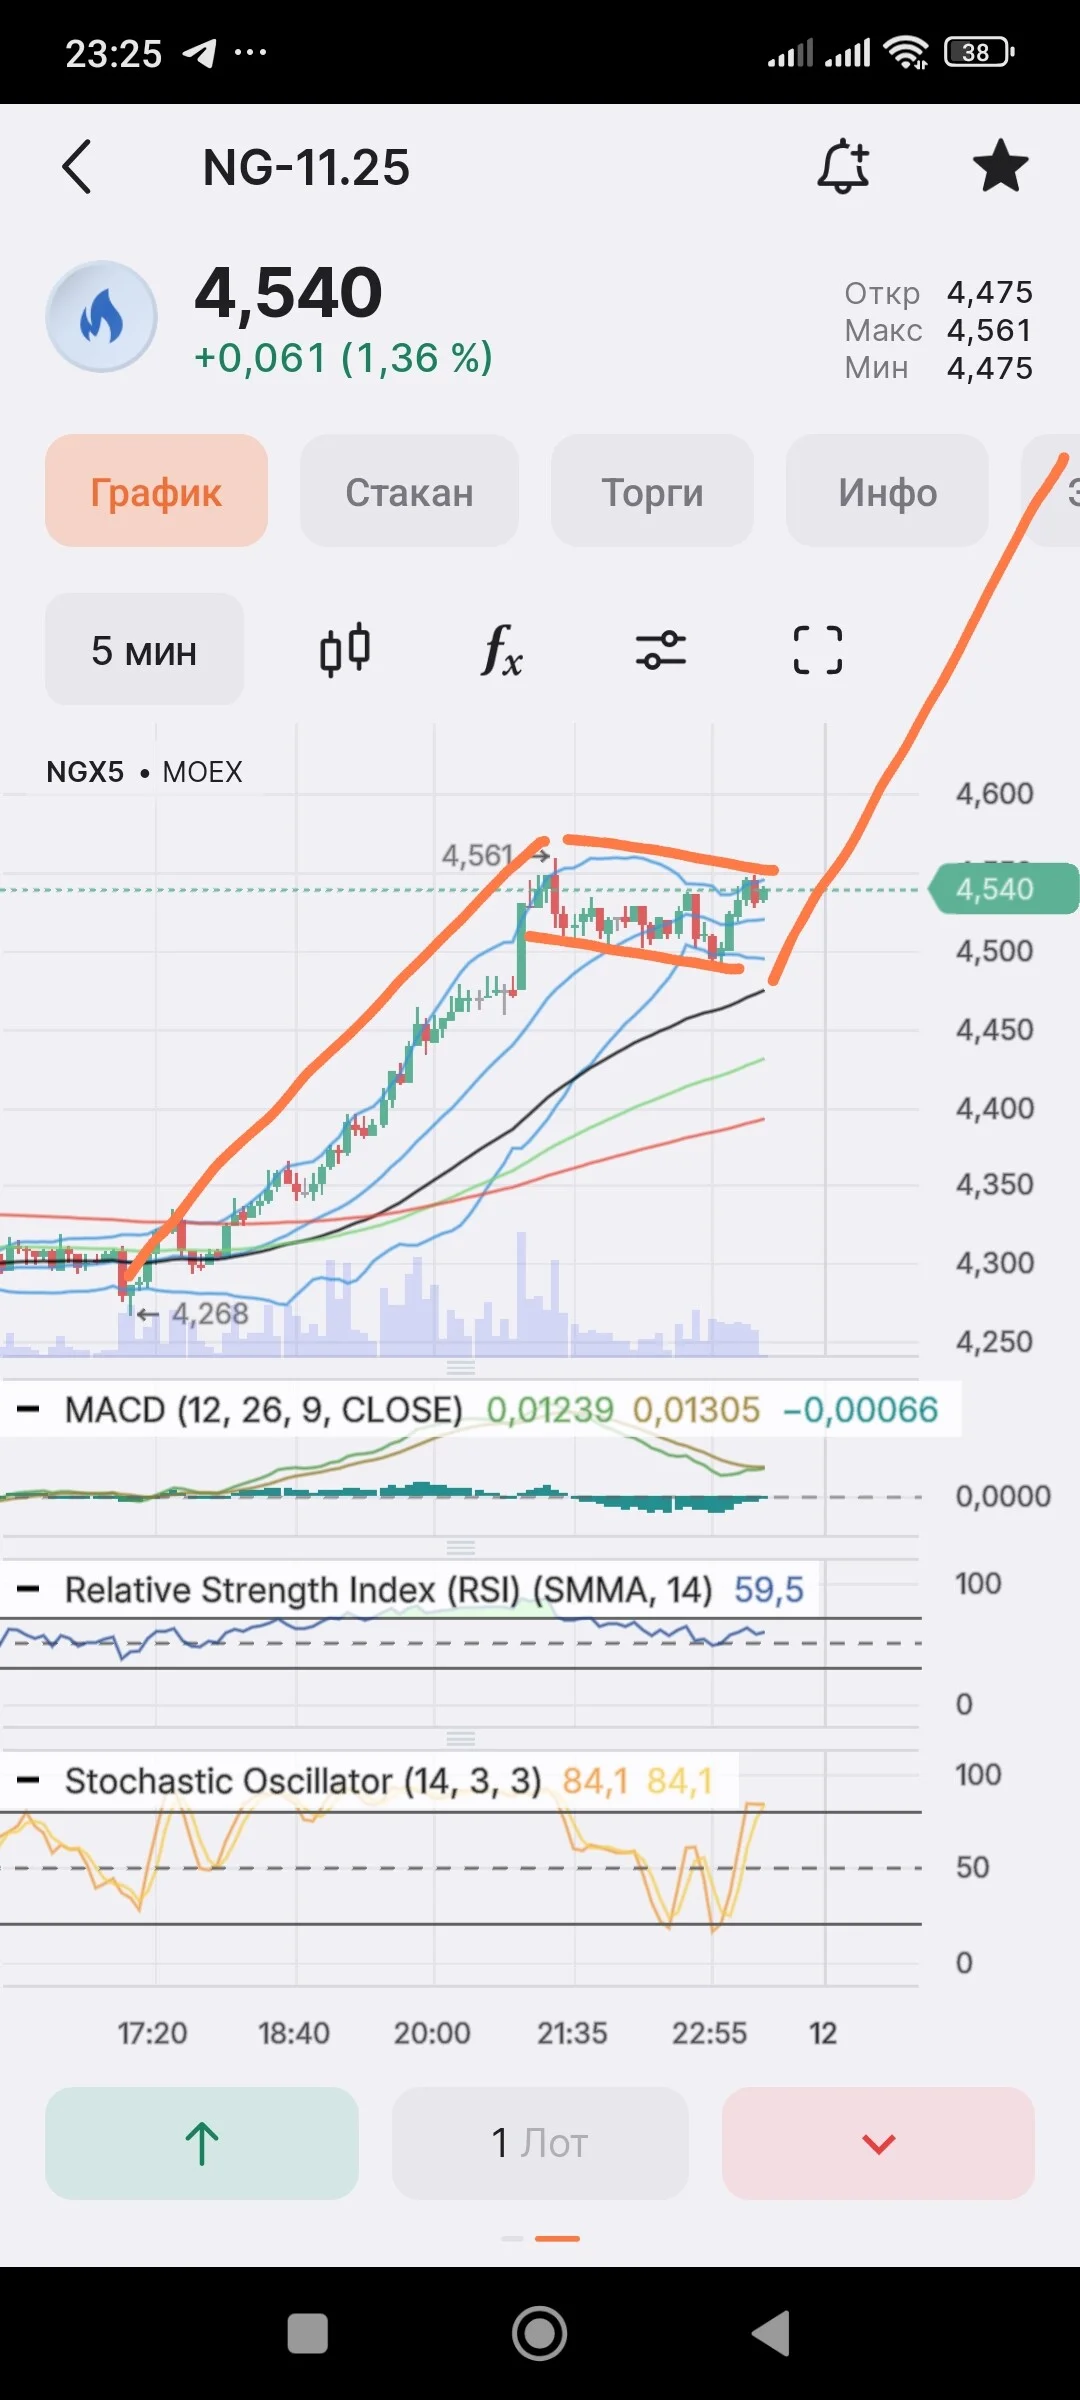Viewport: 1080px width, 2400px height.
Task: Open the 5 мин timeframe selector
Action: click(144, 650)
